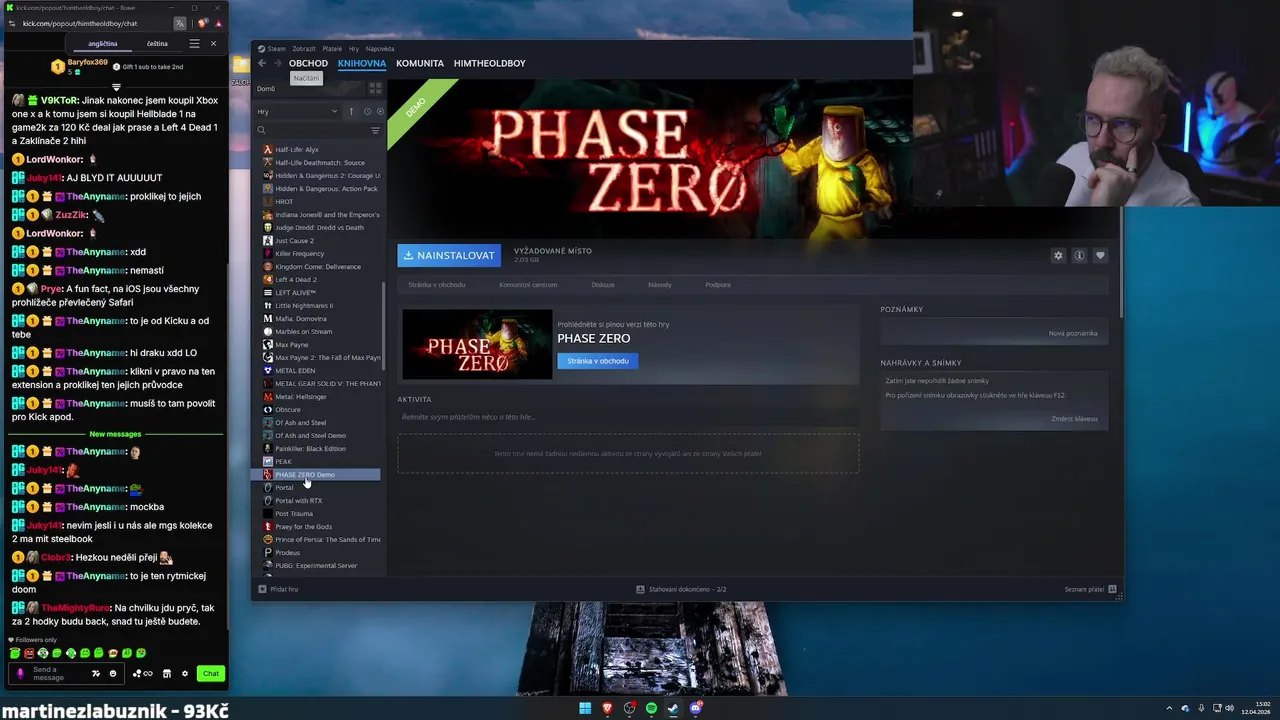
Task: Switch to OBCHOD tab
Action: tap(308, 63)
